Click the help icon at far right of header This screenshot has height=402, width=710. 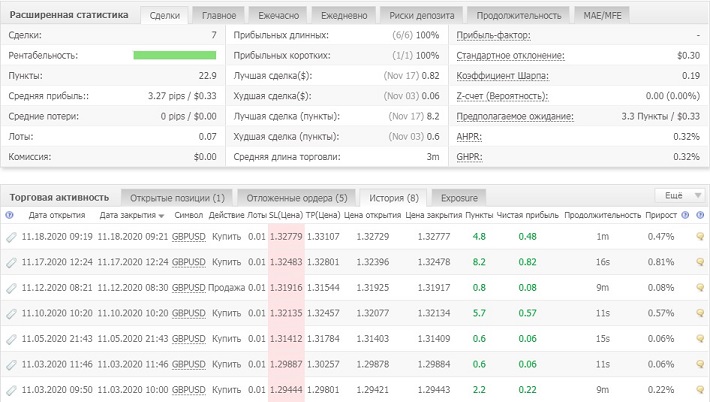(700, 215)
